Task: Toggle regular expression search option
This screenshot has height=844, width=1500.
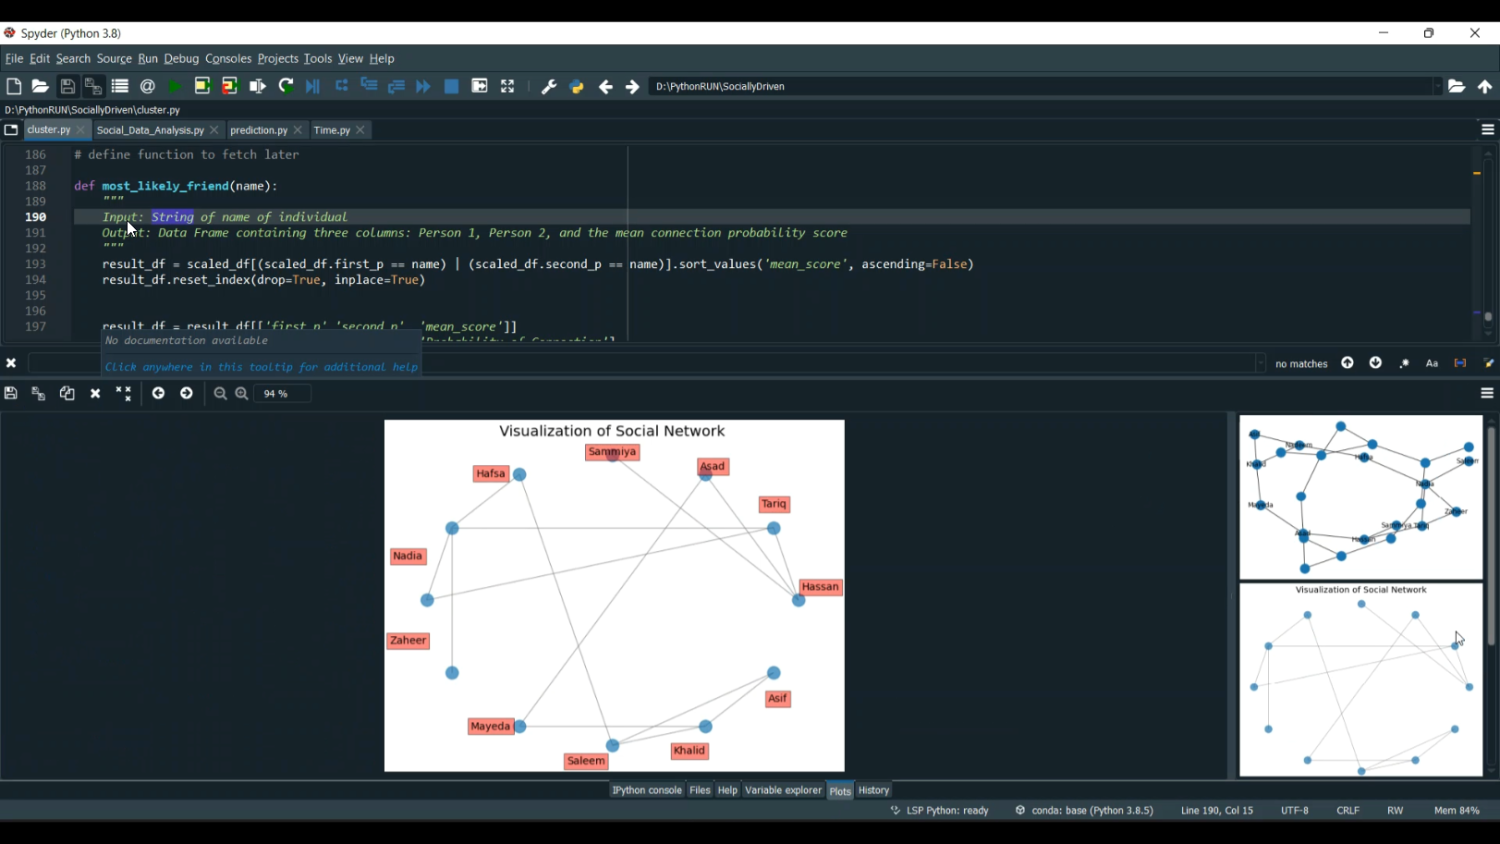Action: (x=1404, y=364)
